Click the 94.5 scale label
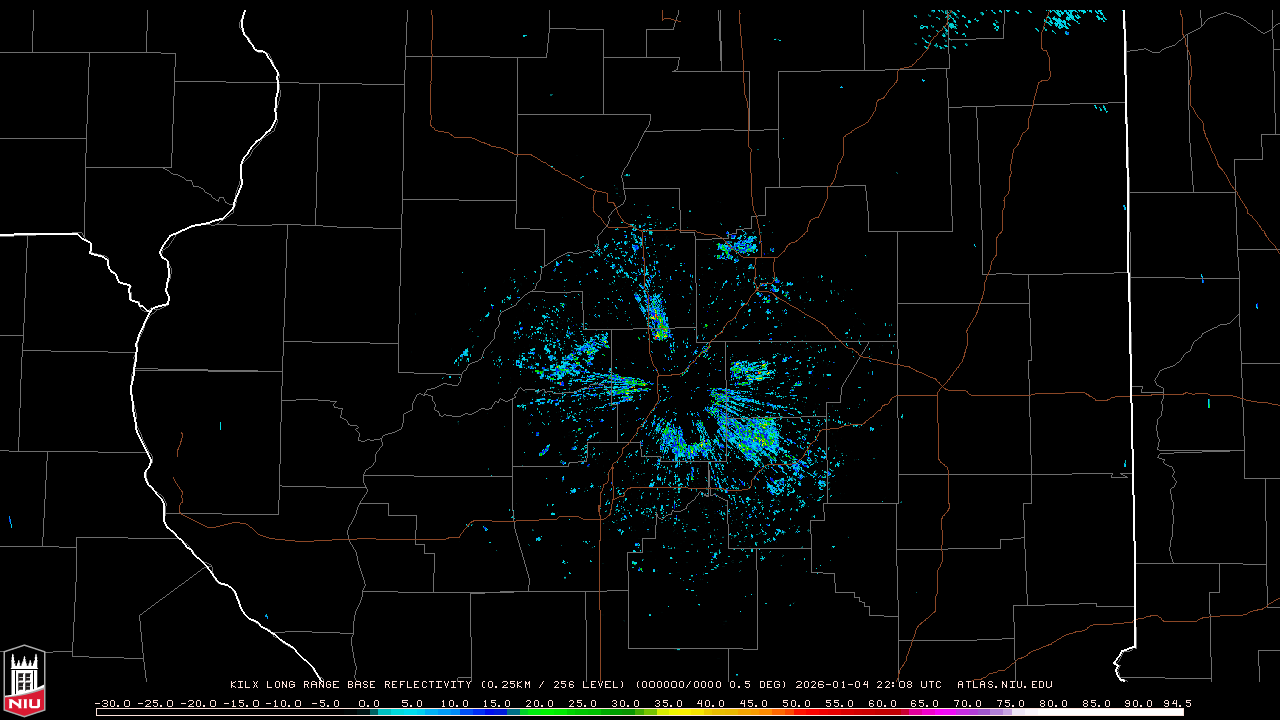The image size is (1280, 720). (1176, 703)
